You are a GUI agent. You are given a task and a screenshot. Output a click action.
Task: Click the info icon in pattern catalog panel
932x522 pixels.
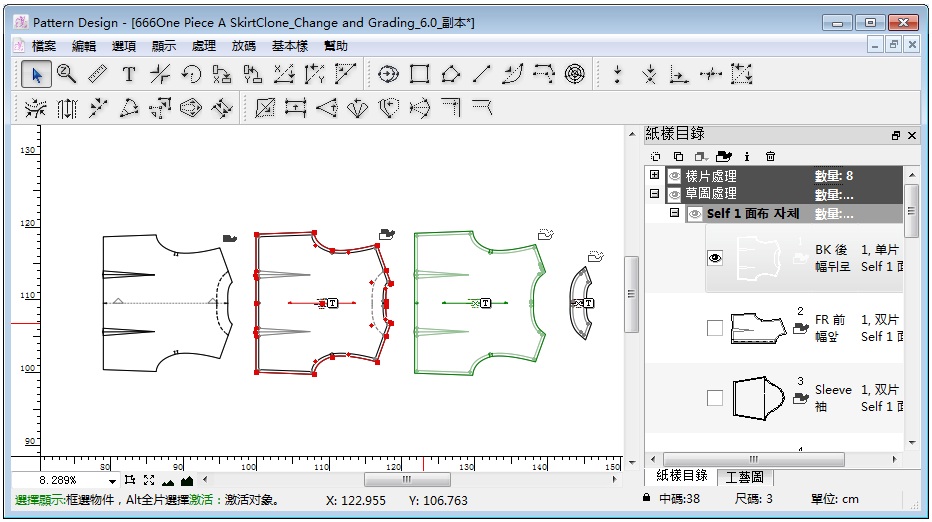[746, 156]
